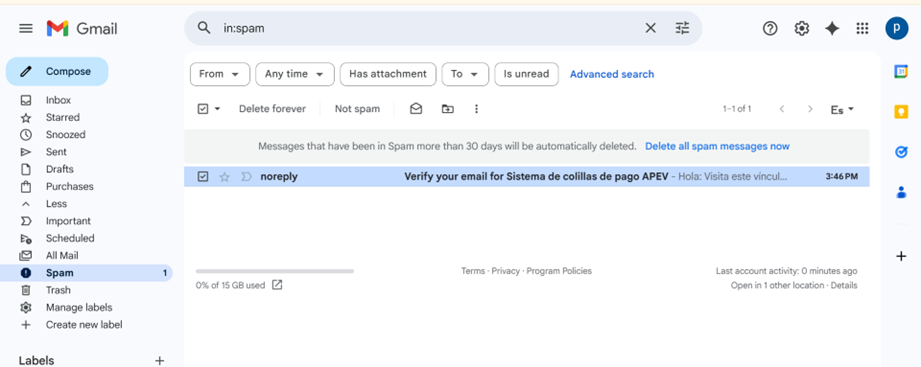Open the Any time filter dropdown
The width and height of the screenshot is (921, 367).
click(295, 74)
